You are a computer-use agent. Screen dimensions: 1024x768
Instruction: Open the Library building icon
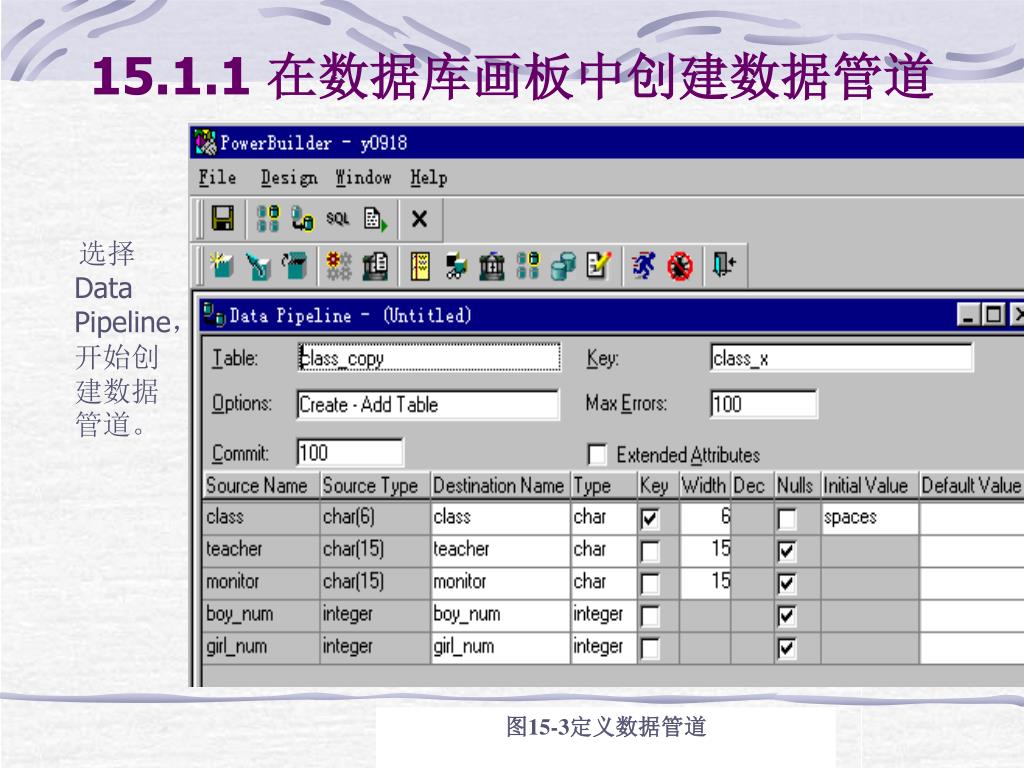(x=492, y=265)
